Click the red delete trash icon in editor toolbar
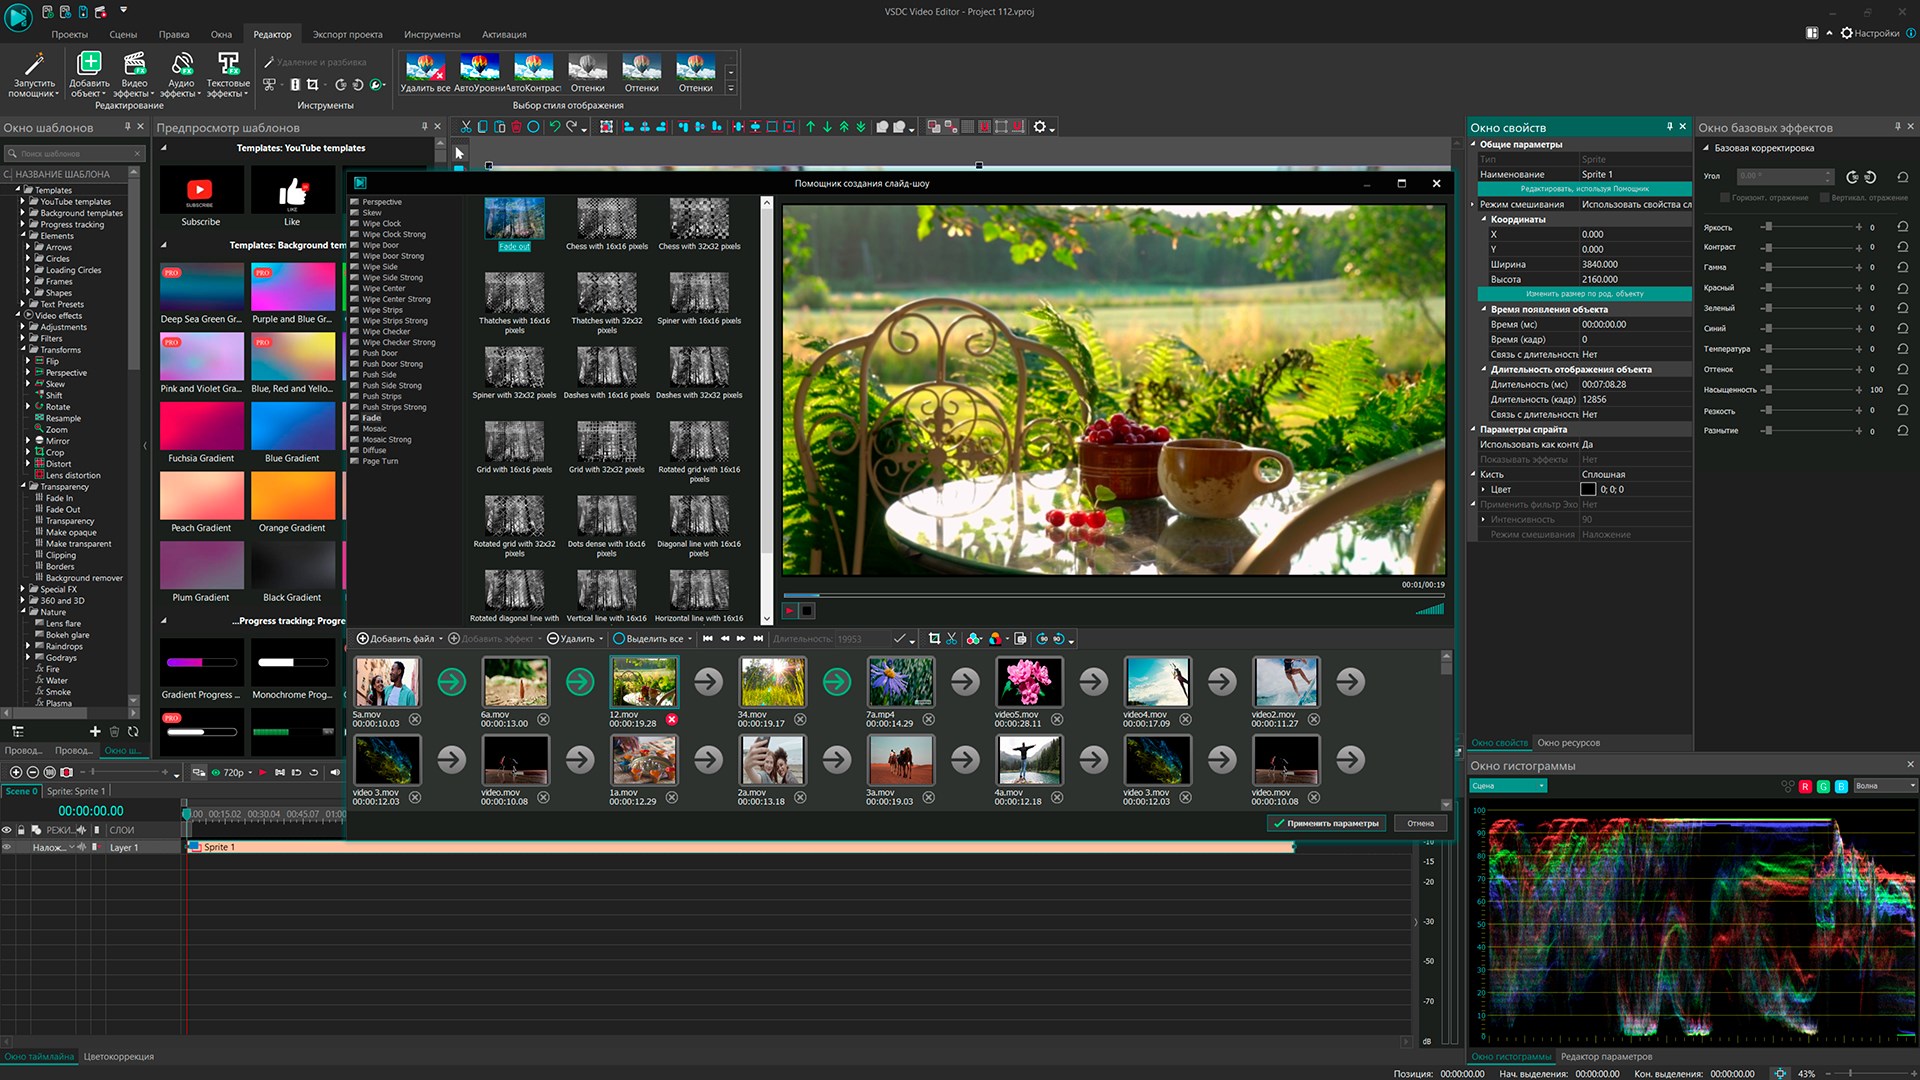The width and height of the screenshot is (1920, 1080). pyautogui.click(x=516, y=127)
